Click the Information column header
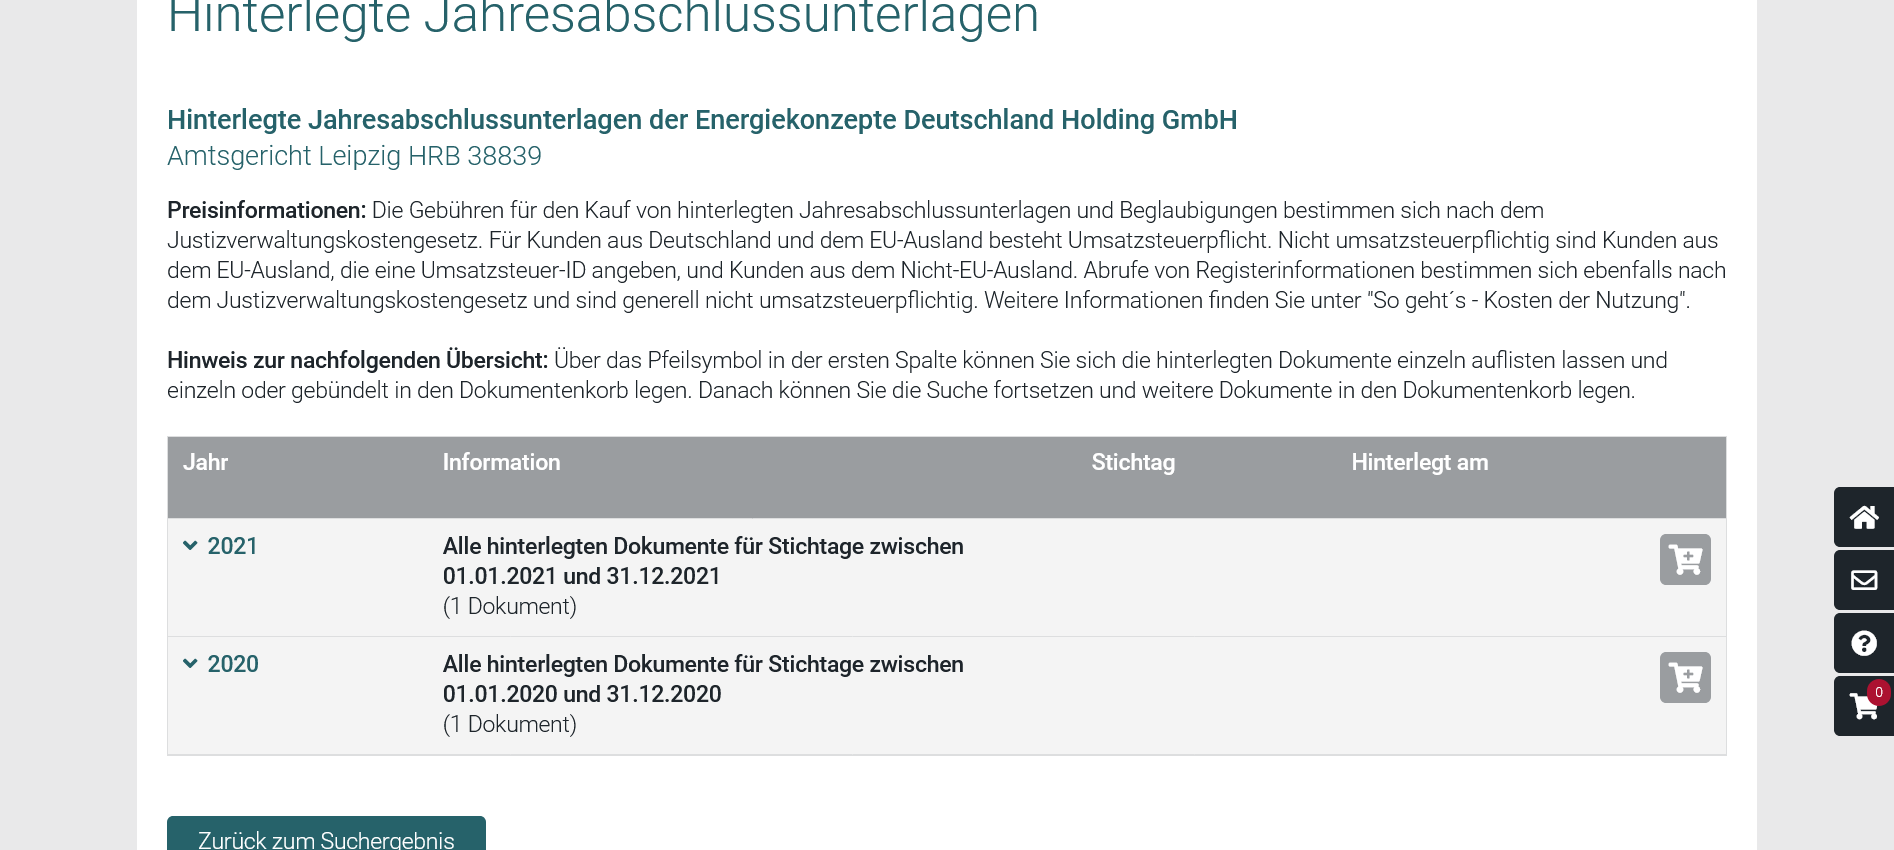Screen dimensions: 1894x850 (x=501, y=462)
